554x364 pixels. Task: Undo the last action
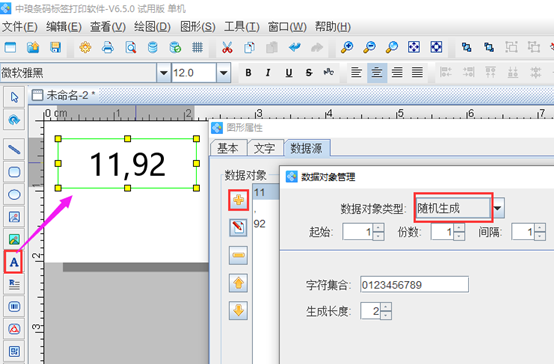(x=294, y=47)
